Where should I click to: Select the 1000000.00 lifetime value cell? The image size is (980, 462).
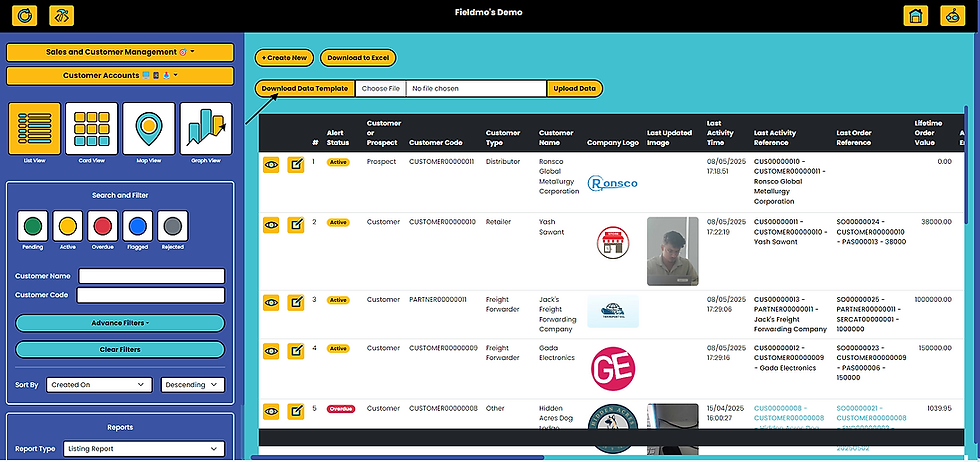pyautogui.click(x=932, y=300)
